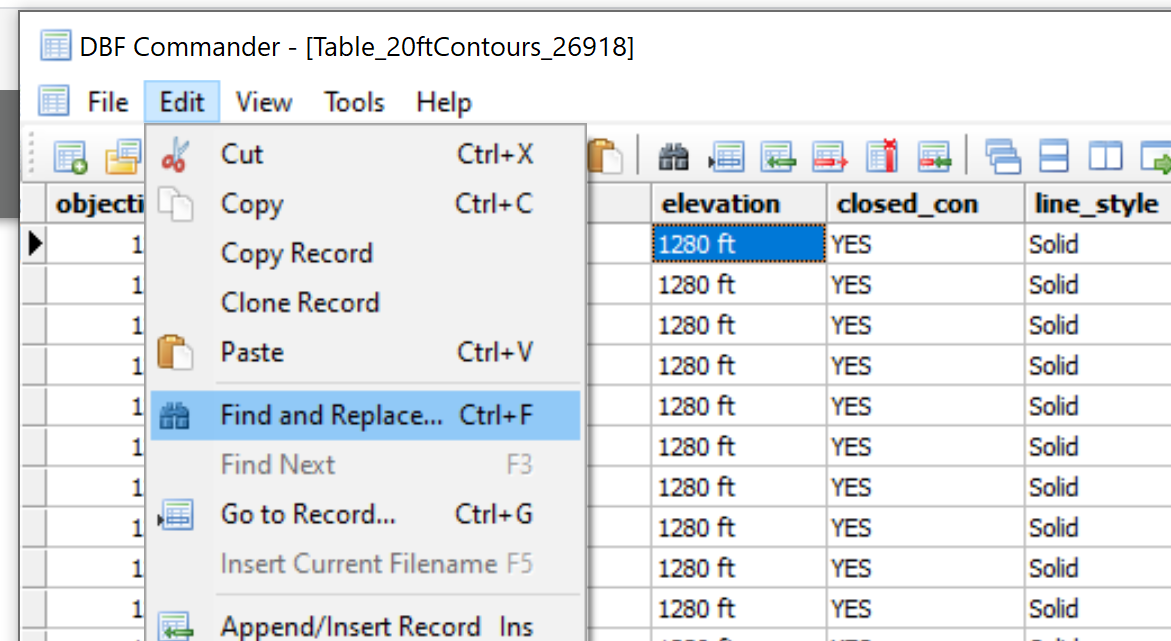
Task: Click the line_style column header
Action: (x=1098, y=203)
